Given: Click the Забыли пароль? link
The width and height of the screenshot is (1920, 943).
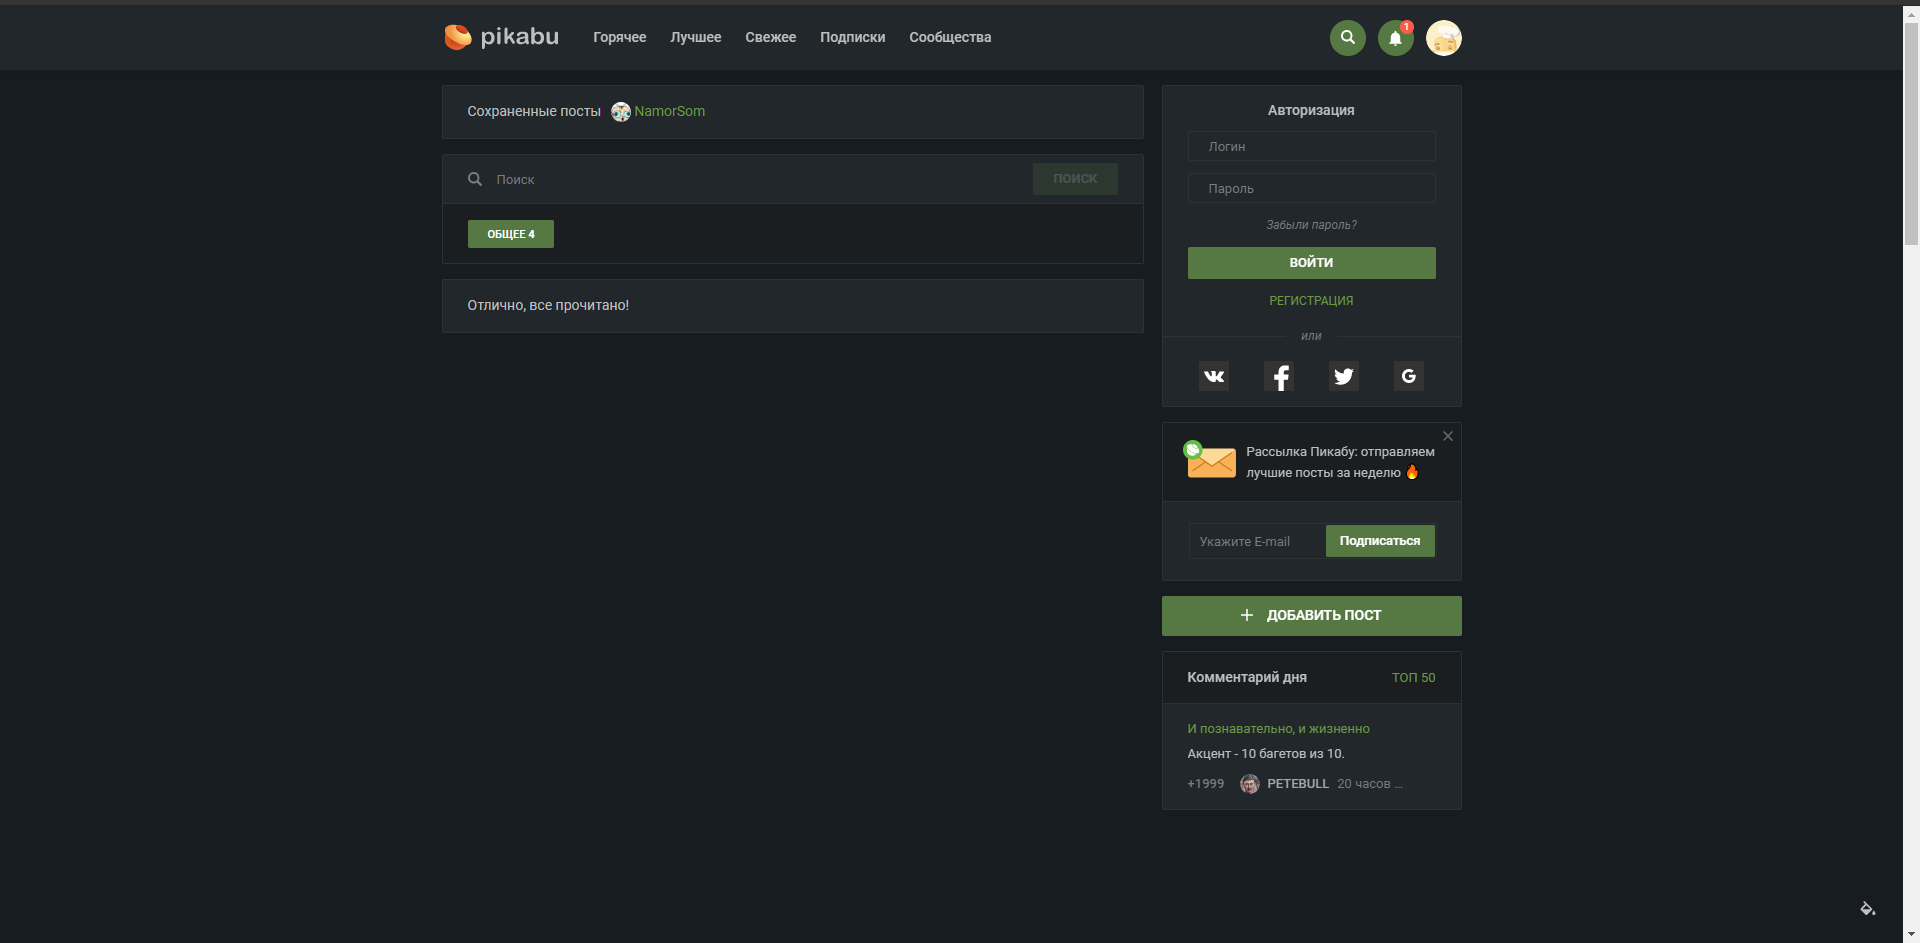Looking at the screenshot, I should (x=1311, y=225).
